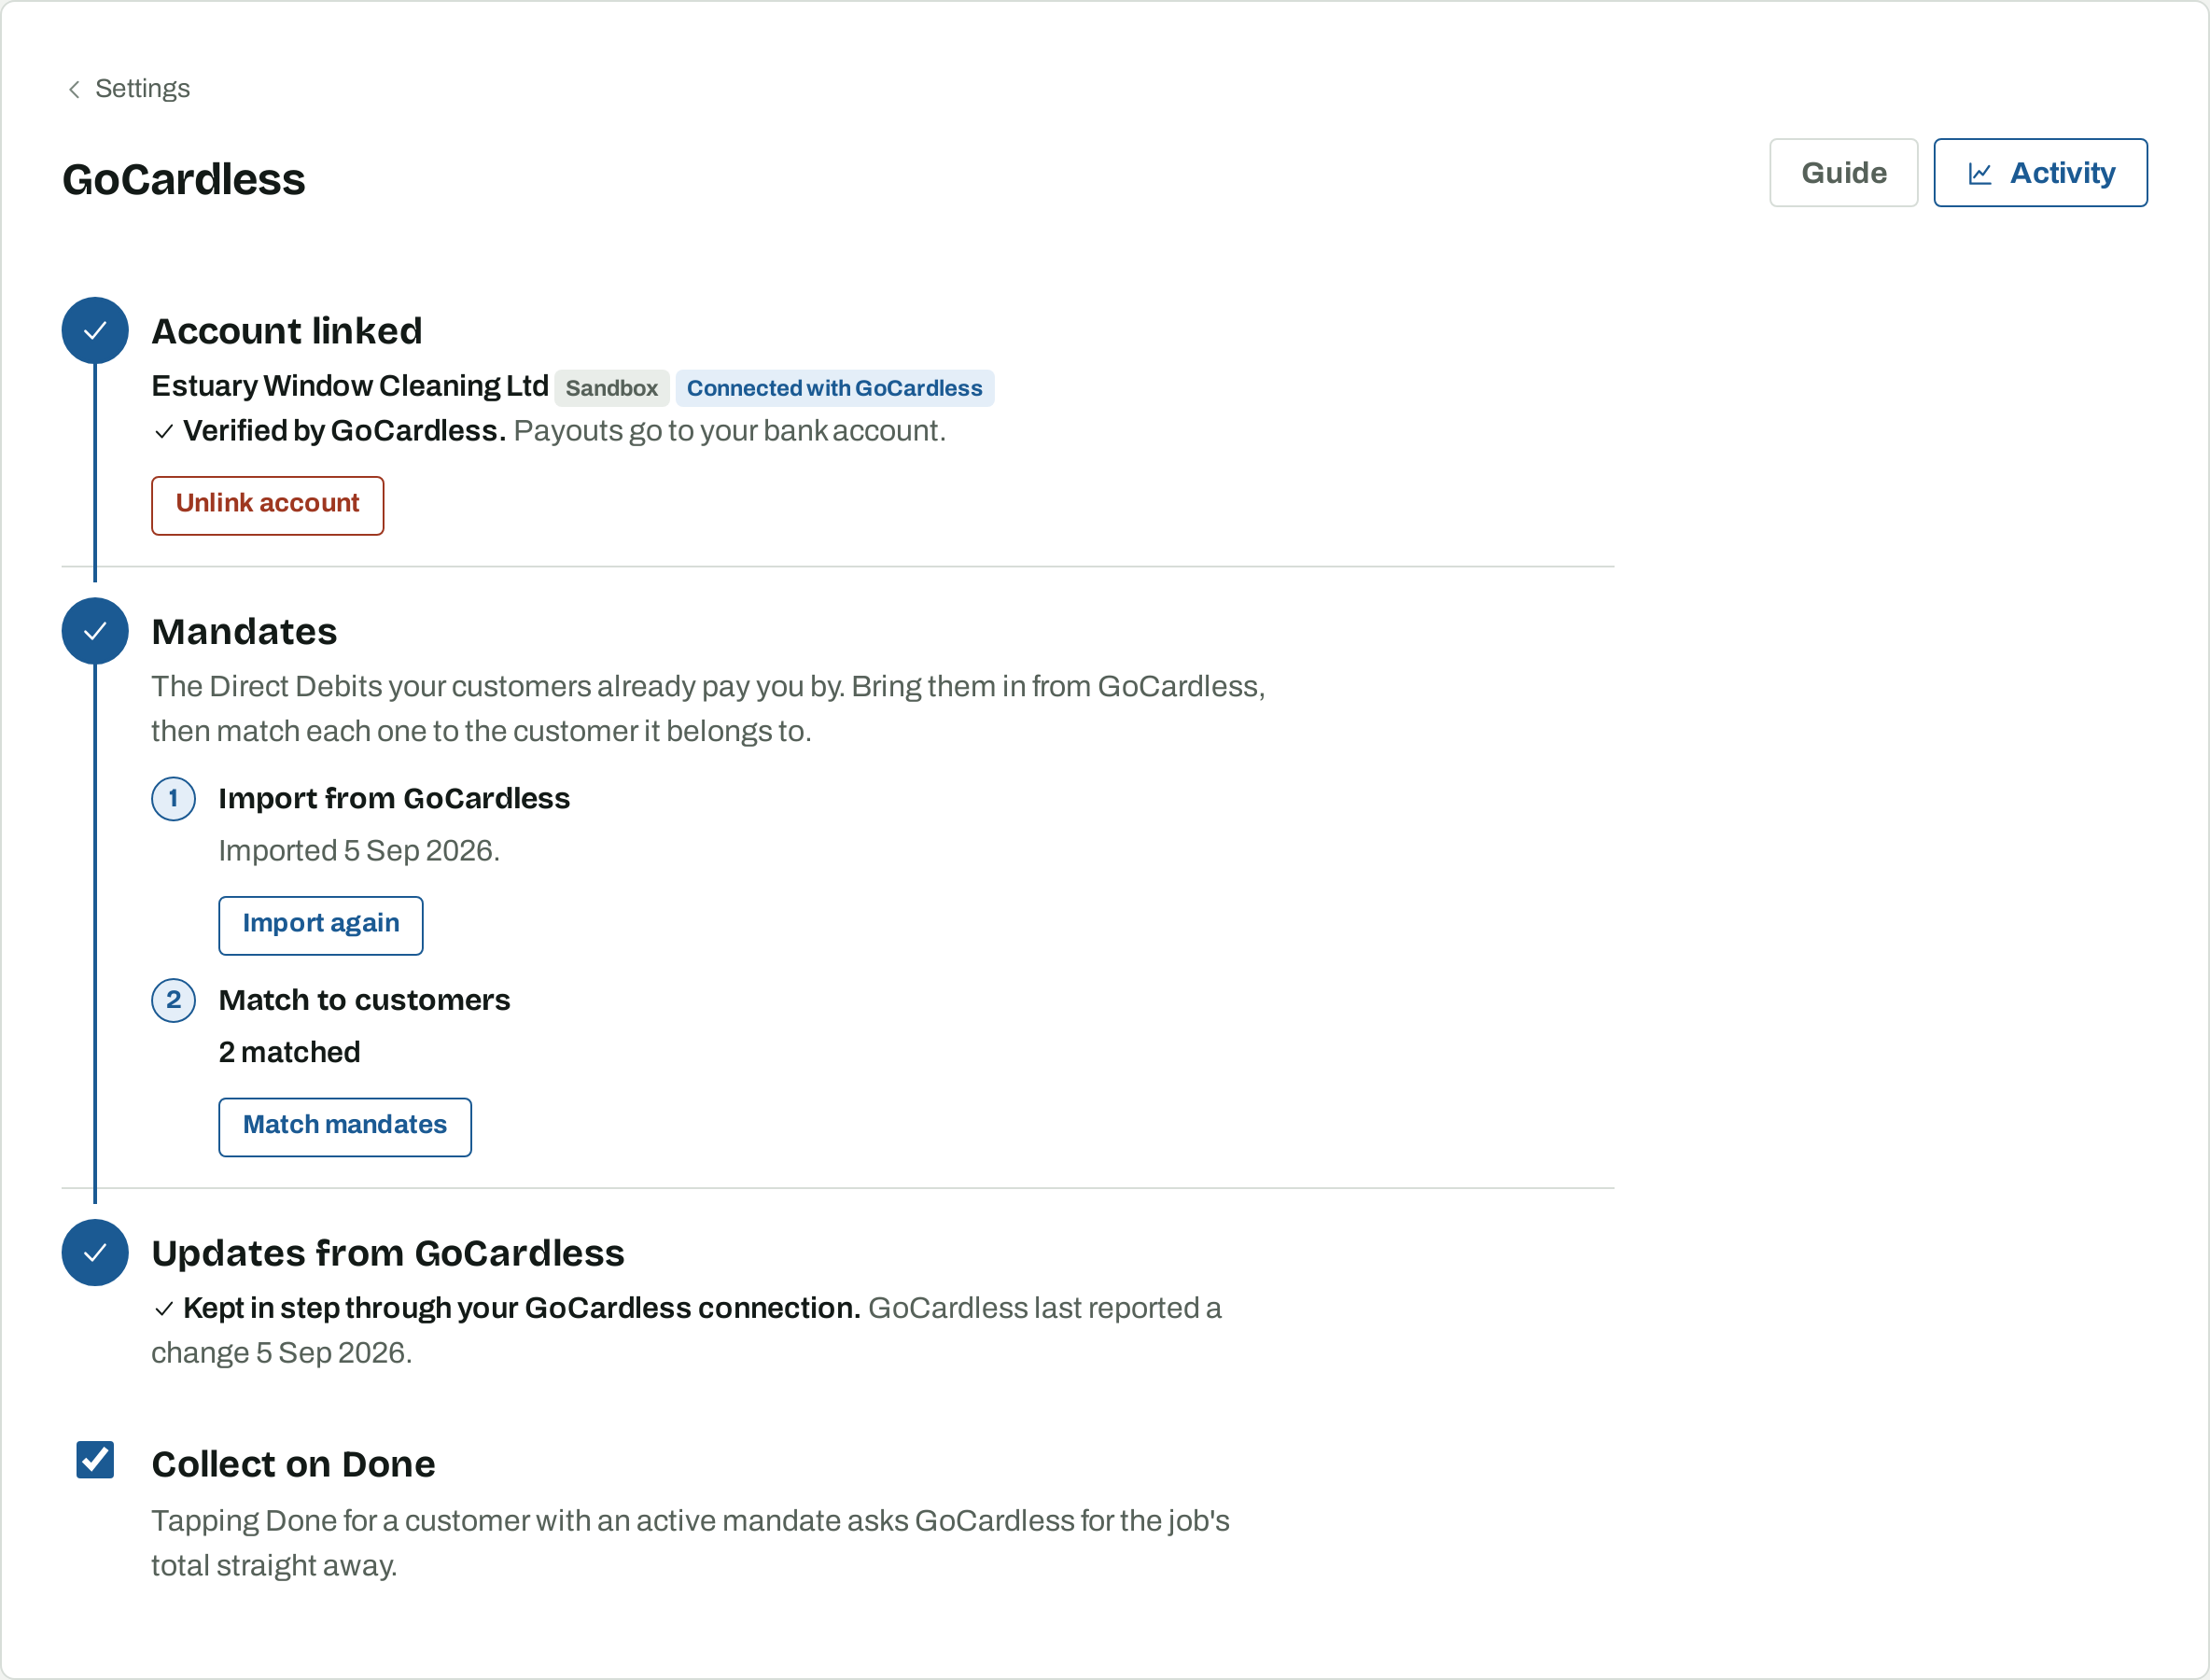
Task: Click the '2 matched' status text
Action: pyautogui.click(x=289, y=1052)
